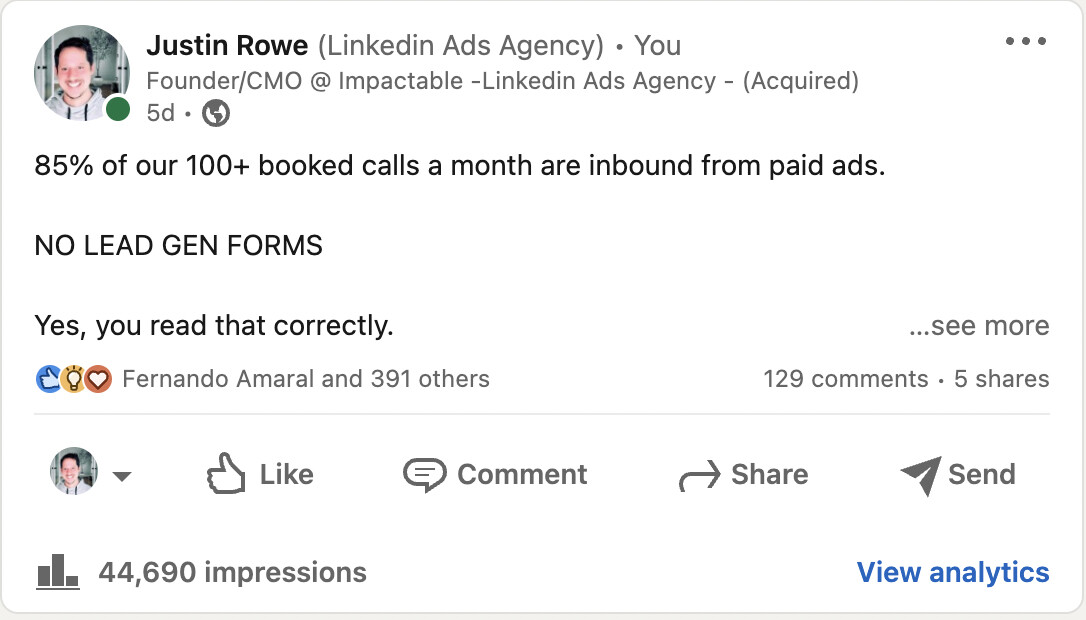Expand the post with see more
Screen dimensions: 1086x620
pos(979,326)
